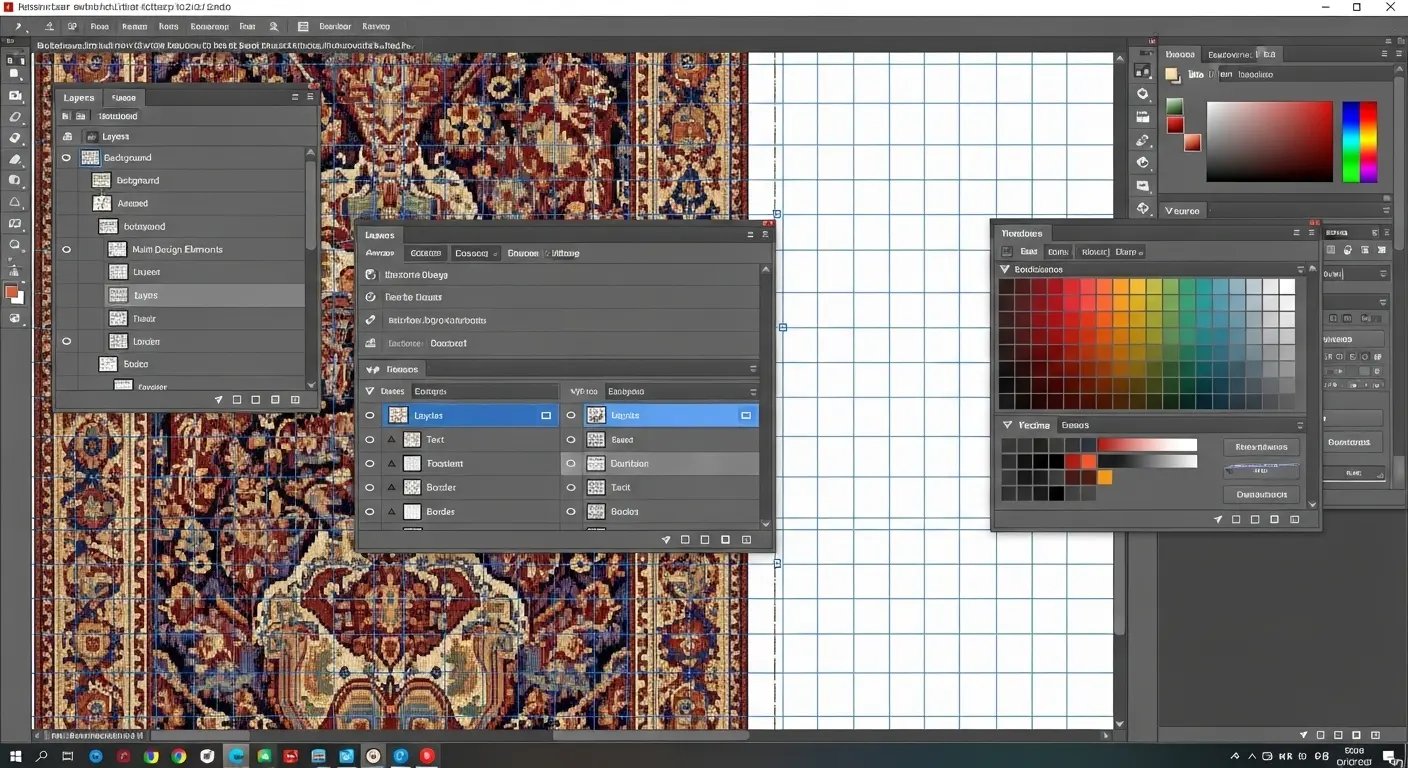Click the Chrome icon in taskbar

178,756
